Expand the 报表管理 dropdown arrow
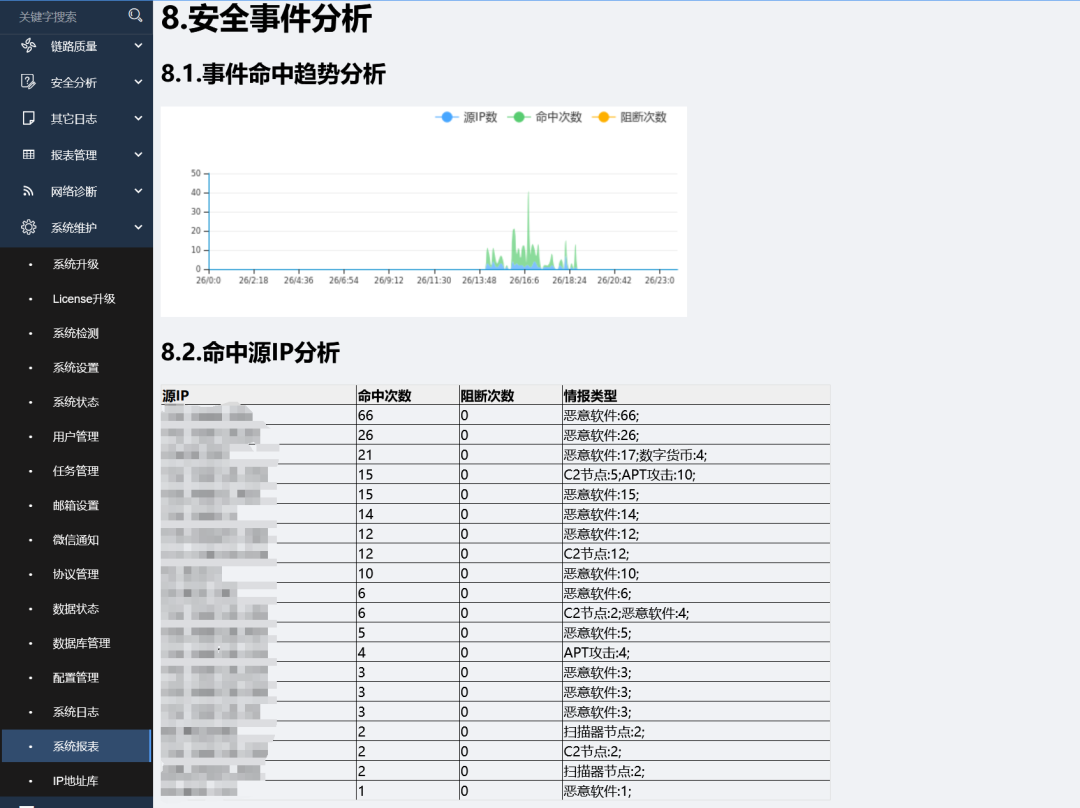 click(137, 154)
